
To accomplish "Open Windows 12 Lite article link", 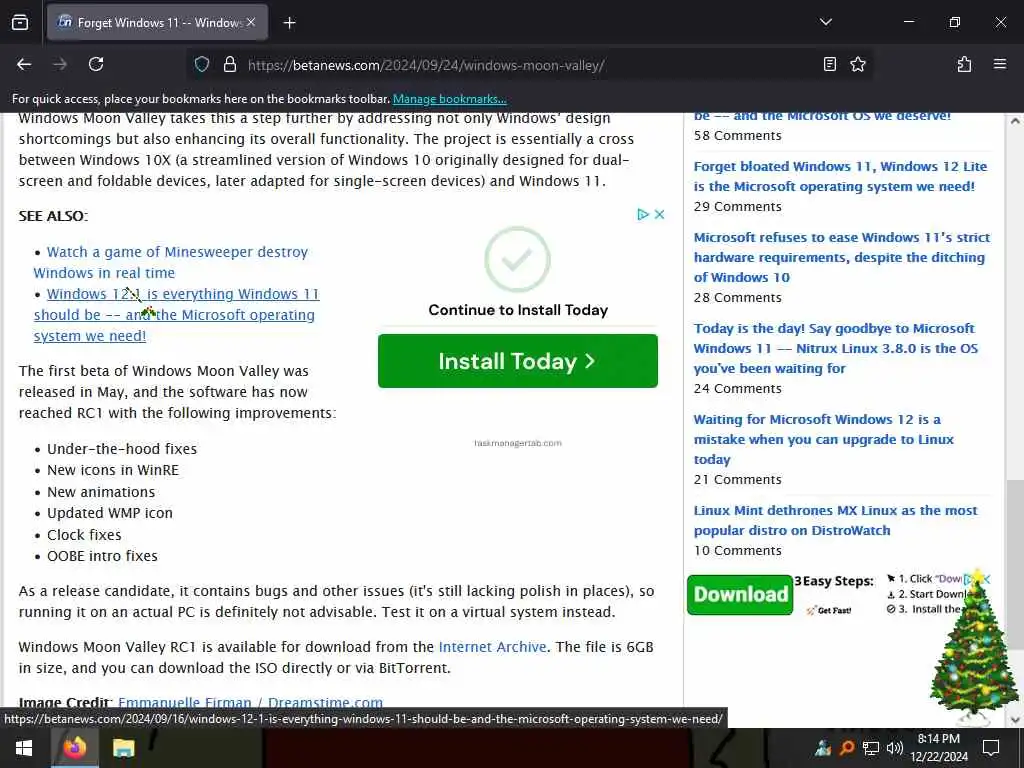I will point(840,176).
